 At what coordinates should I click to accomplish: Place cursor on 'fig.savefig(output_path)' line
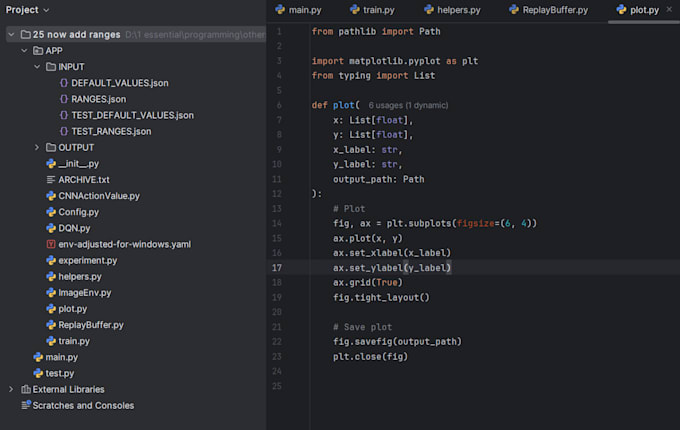(x=397, y=342)
